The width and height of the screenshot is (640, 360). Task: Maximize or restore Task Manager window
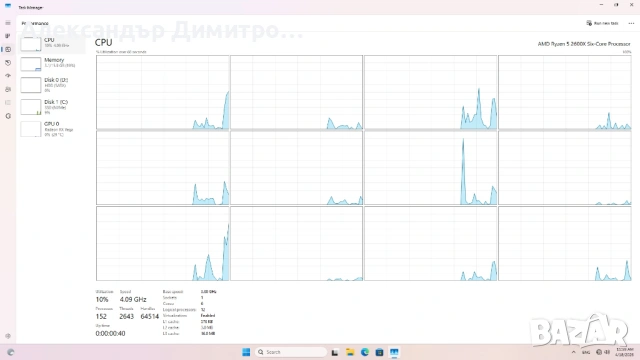tap(616, 5)
